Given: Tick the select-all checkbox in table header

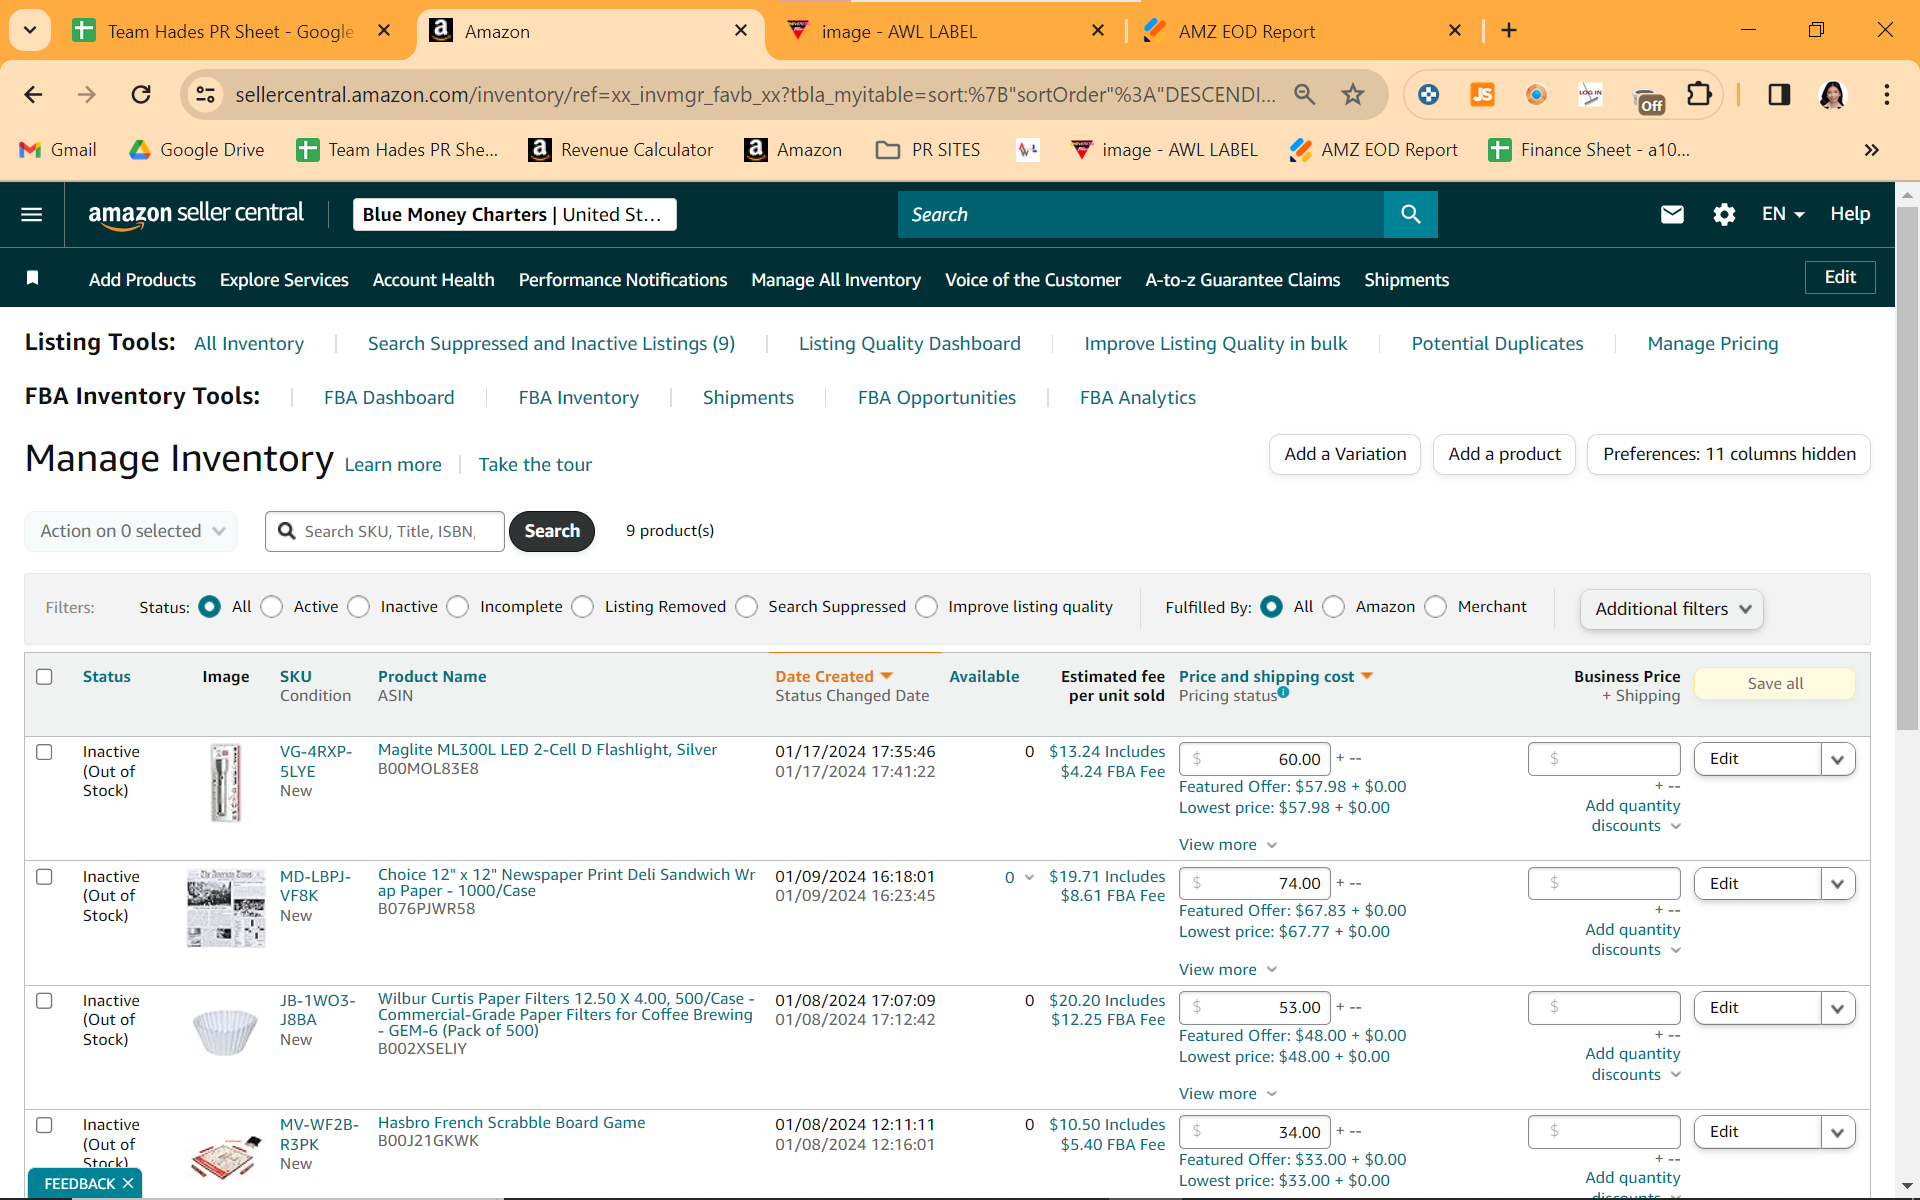Looking at the screenshot, I should 44,677.
